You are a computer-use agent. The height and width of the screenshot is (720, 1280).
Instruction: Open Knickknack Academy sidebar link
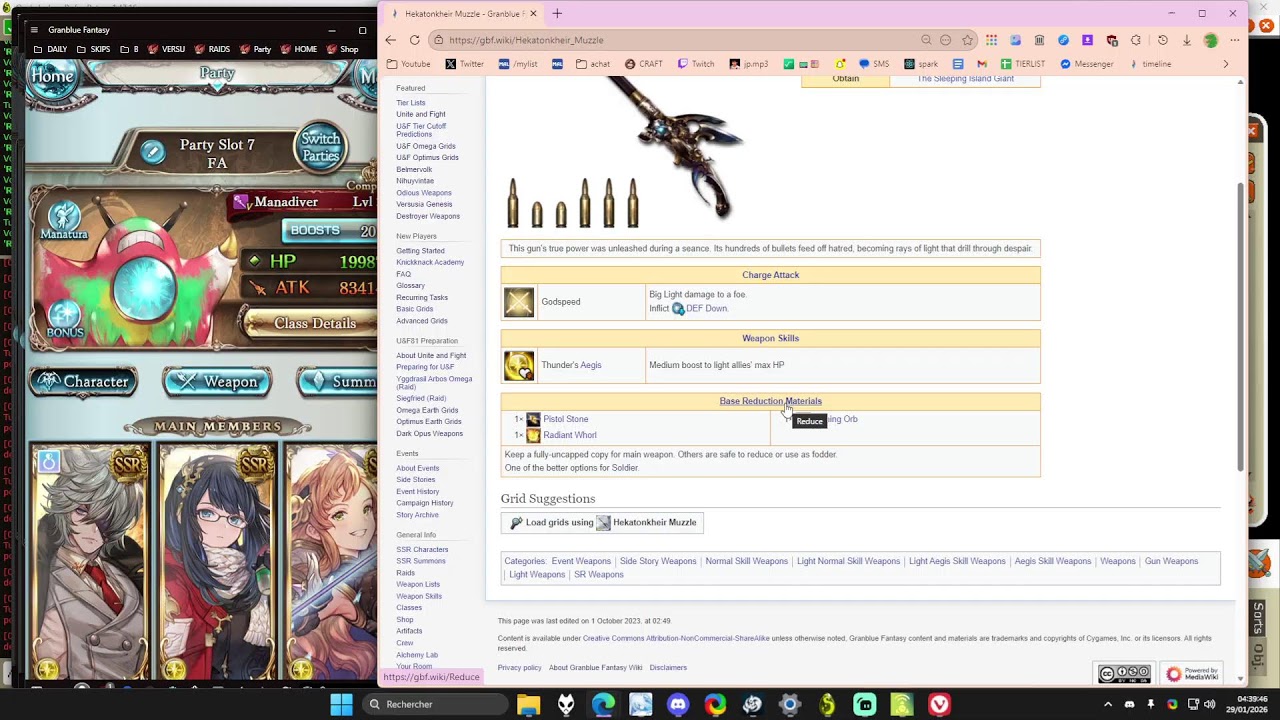click(x=430, y=262)
